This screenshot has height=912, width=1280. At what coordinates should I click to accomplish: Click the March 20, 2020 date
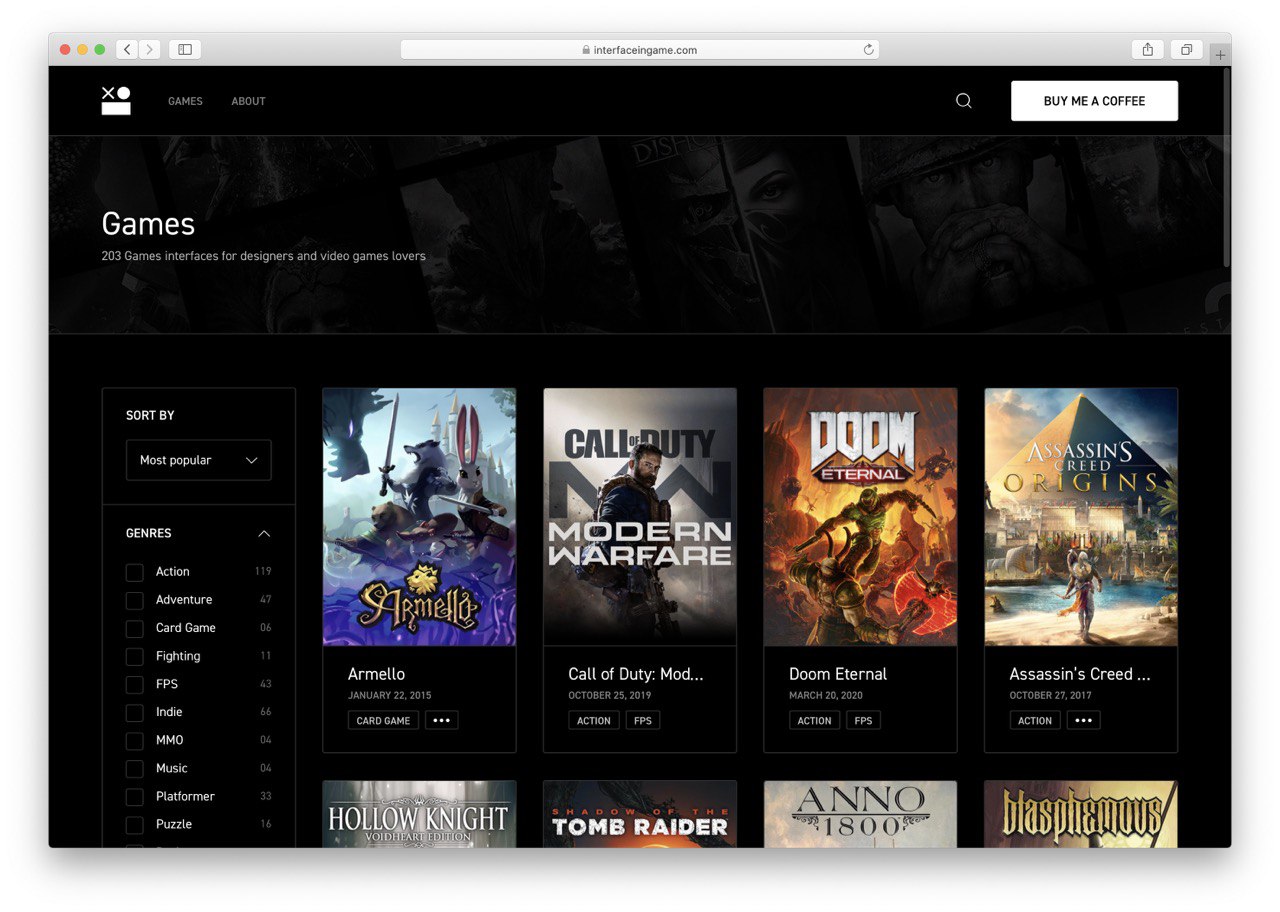[x=826, y=695]
